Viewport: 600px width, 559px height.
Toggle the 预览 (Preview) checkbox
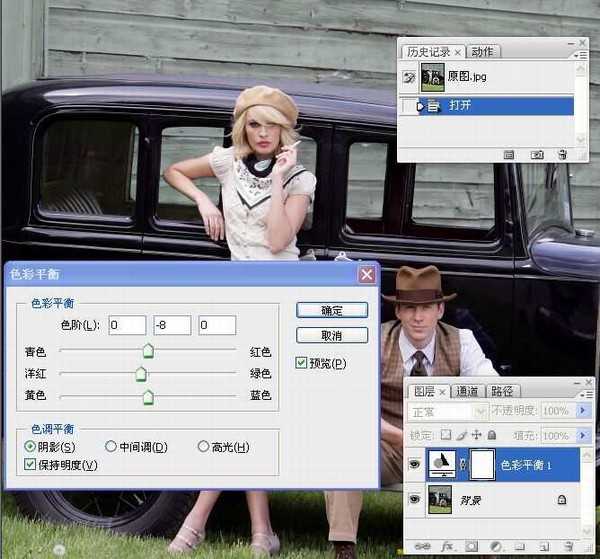tap(302, 363)
